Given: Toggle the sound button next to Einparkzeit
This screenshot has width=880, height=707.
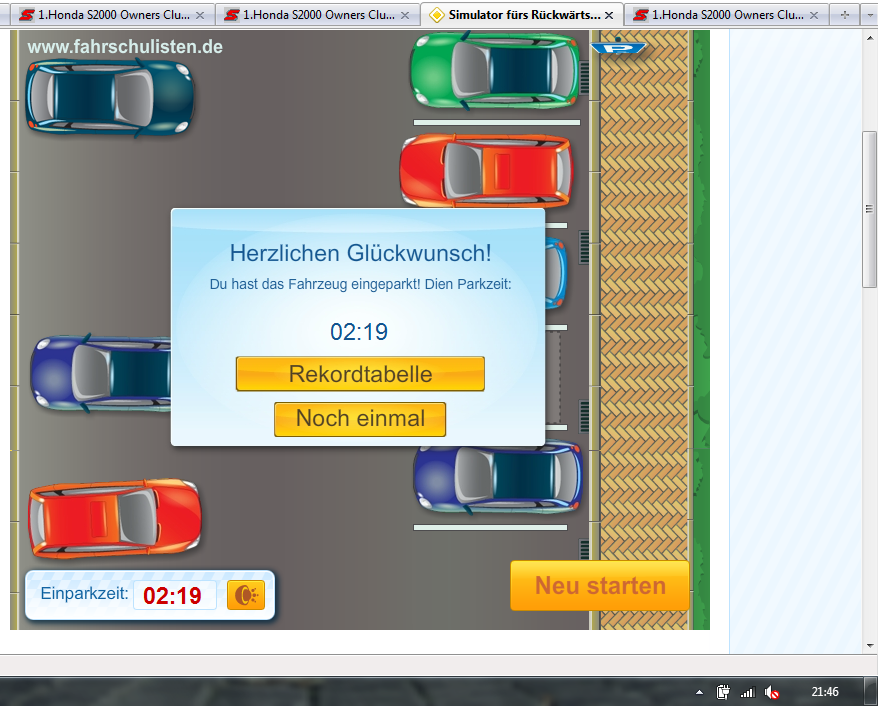Looking at the screenshot, I should tap(245, 595).
